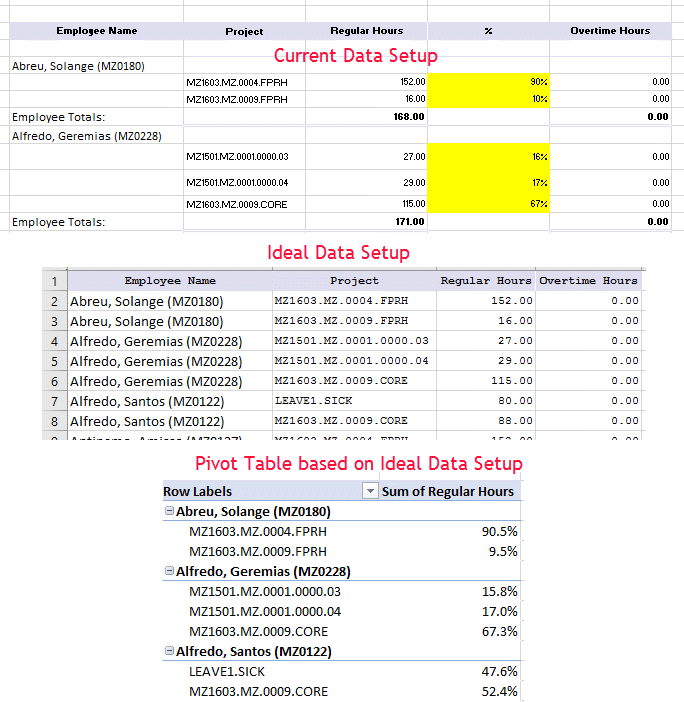Select the bold 168.00 total cell
This screenshot has height=702, width=684.
pyautogui.click(x=367, y=117)
